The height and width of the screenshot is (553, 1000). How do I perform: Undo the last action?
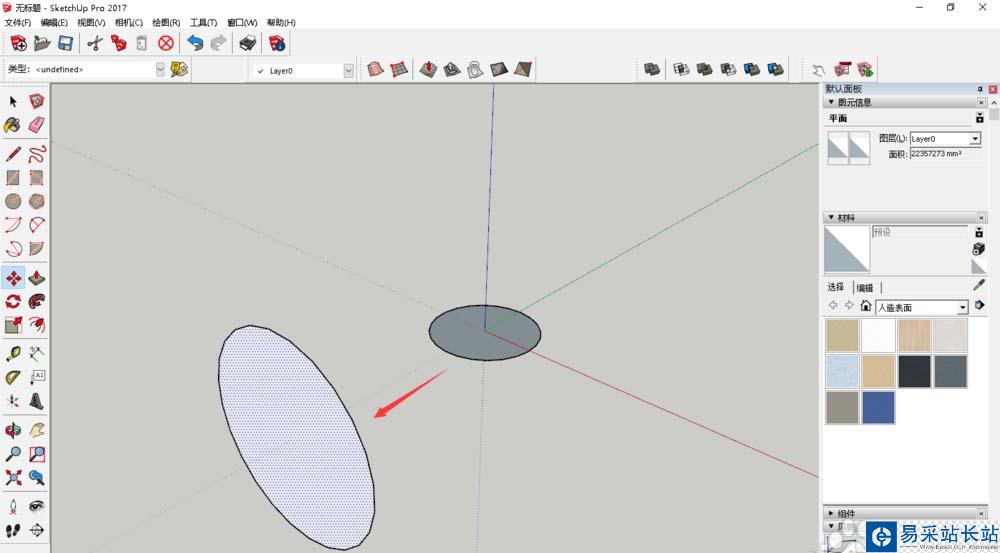195,43
